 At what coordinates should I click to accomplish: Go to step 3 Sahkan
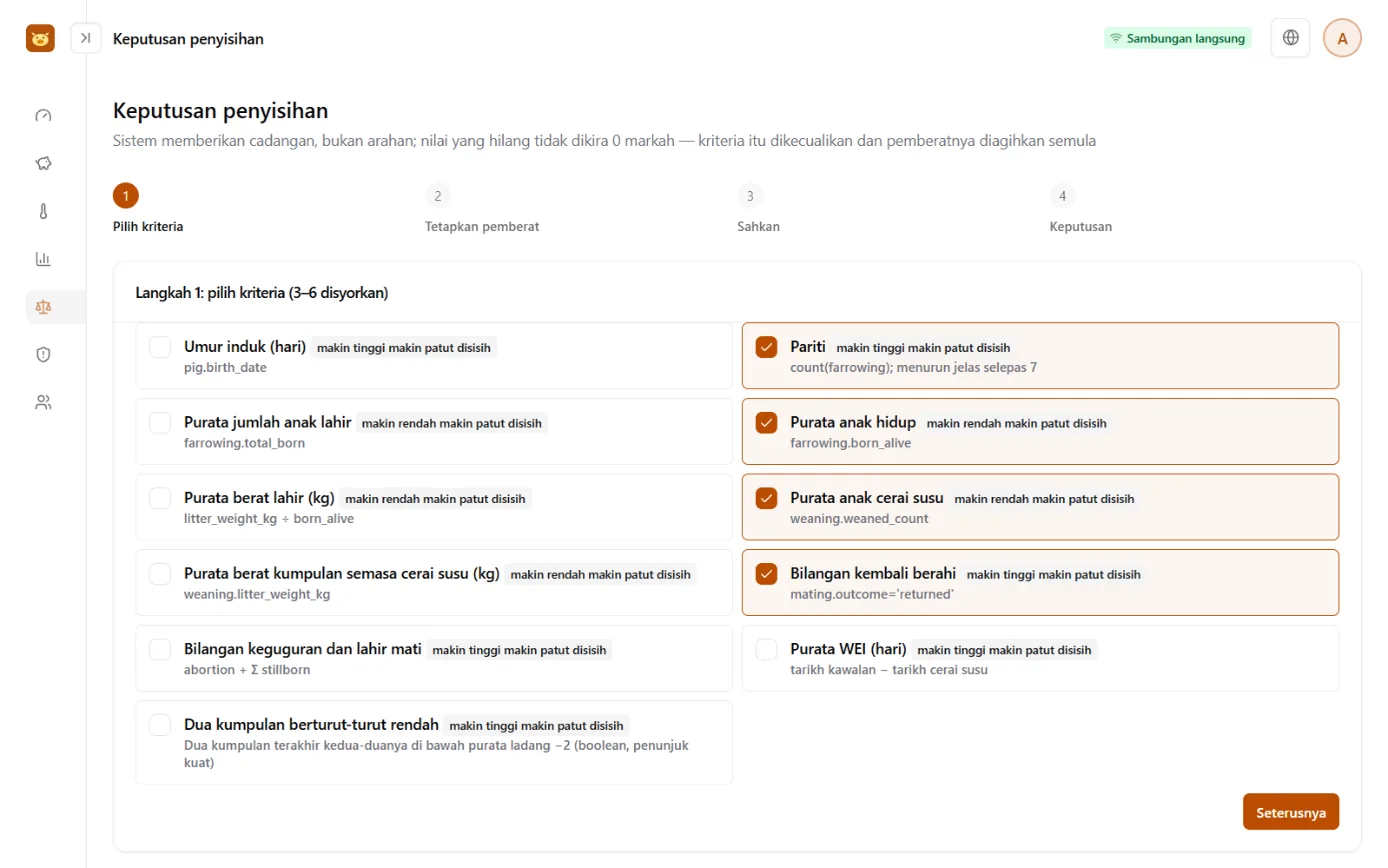point(758,208)
